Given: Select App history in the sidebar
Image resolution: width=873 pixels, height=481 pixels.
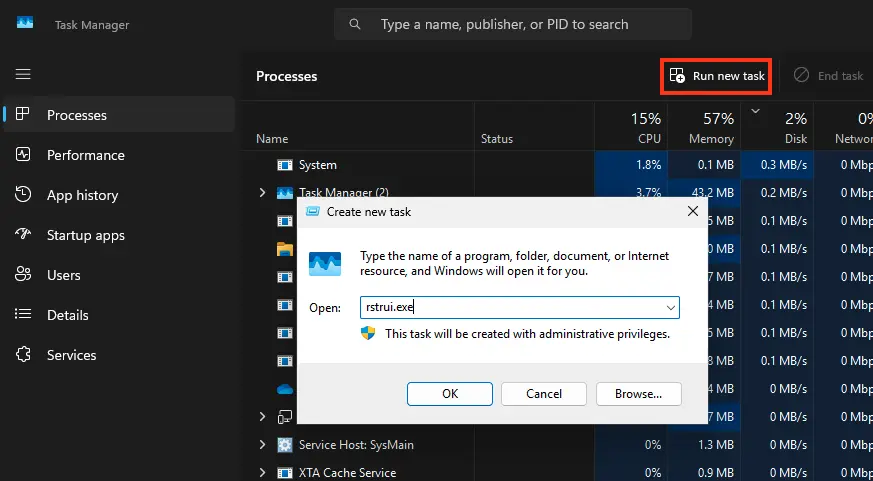Looking at the screenshot, I should tap(82, 195).
